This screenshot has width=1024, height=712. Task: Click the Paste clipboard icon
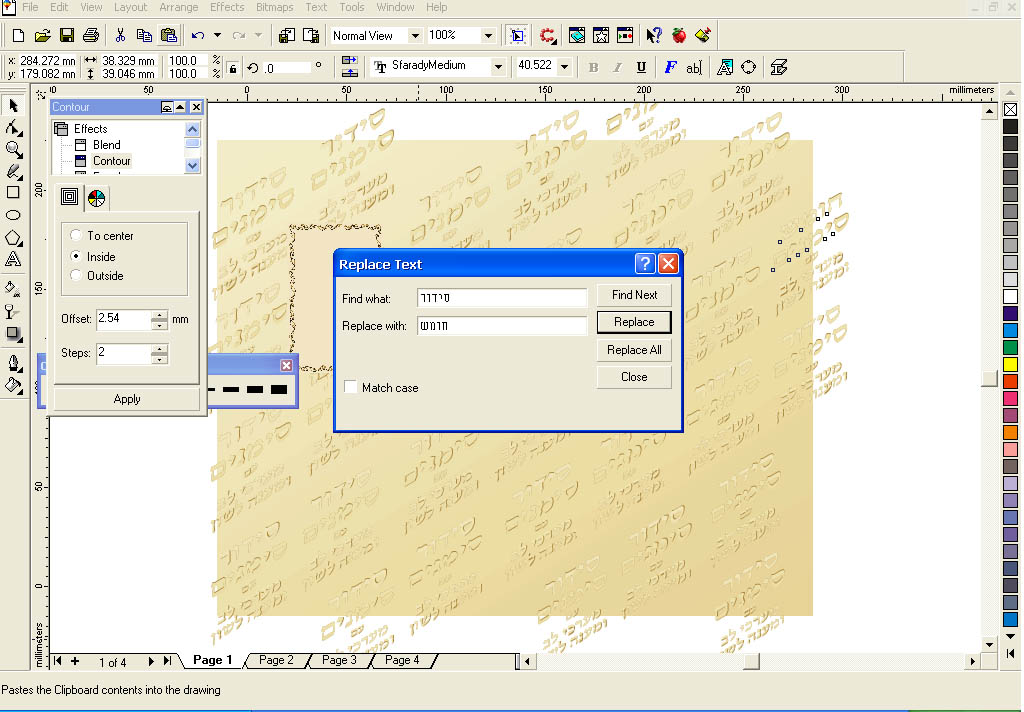click(168, 36)
